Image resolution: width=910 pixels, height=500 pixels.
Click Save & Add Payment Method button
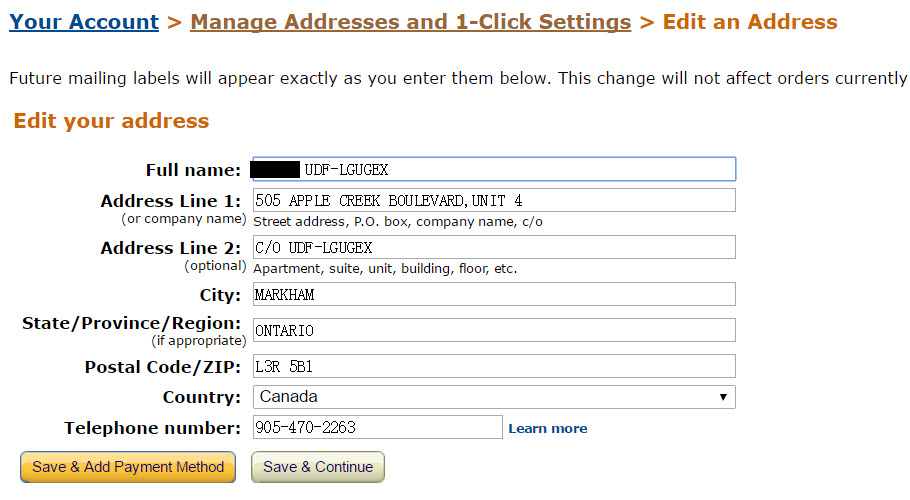coord(128,467)
